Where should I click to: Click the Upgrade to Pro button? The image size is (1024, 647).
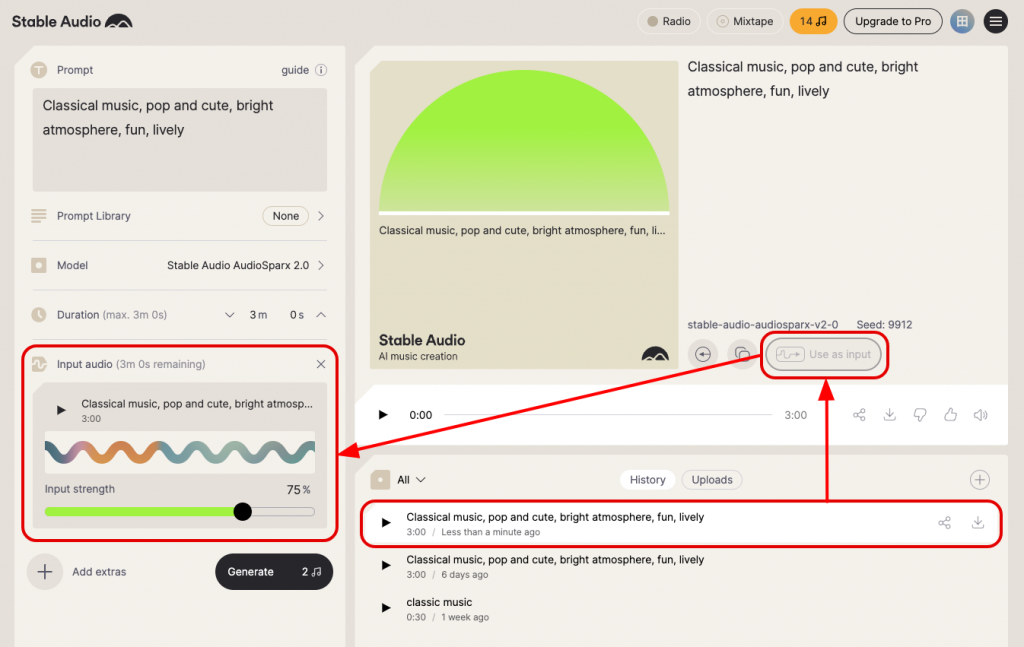[892, 21]
